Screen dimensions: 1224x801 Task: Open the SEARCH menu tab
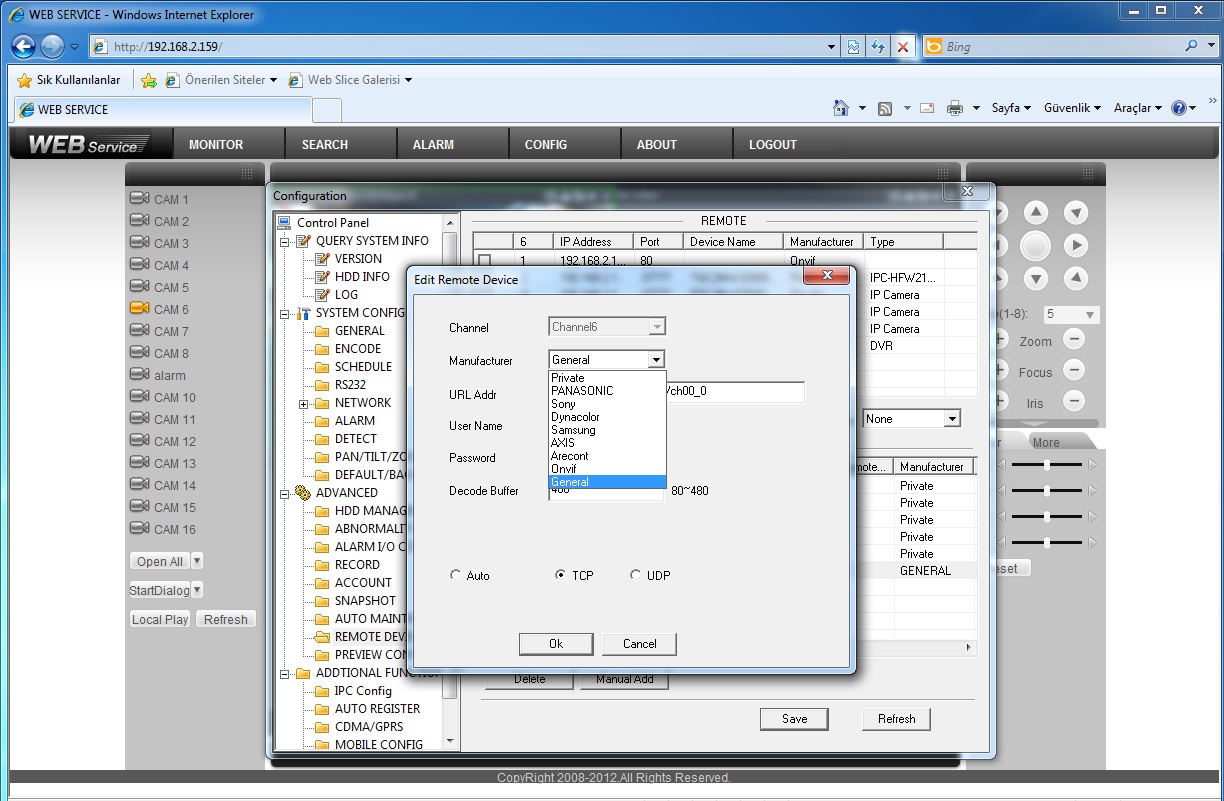click(324, 144)
